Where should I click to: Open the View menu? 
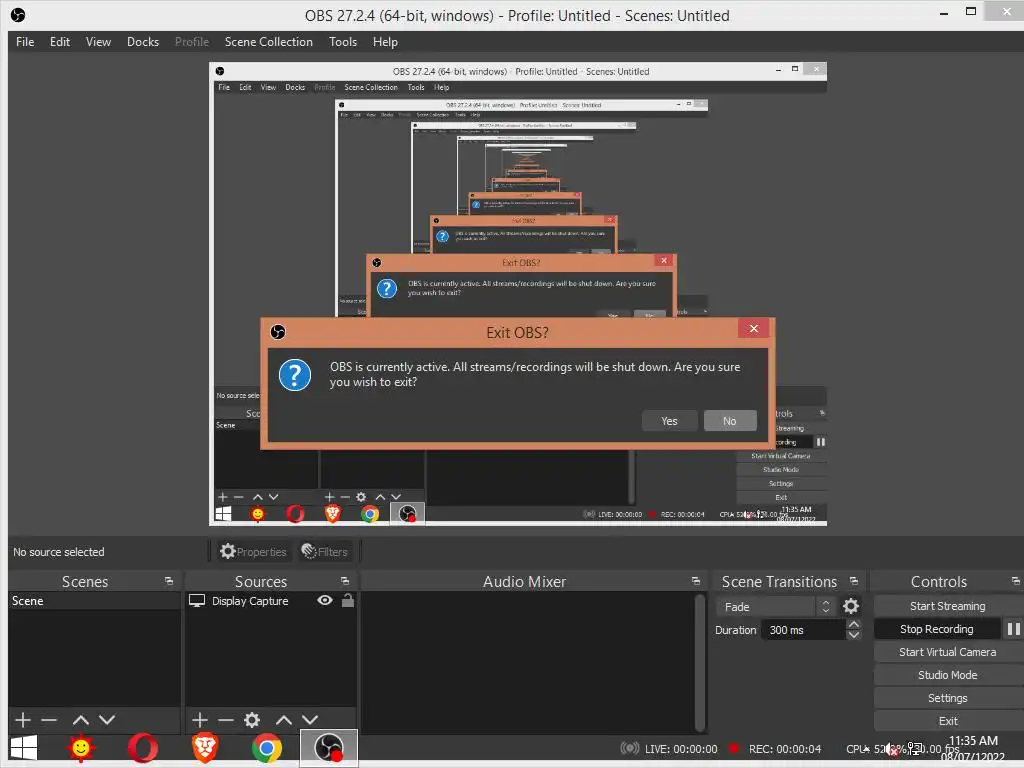pos(98,42)
